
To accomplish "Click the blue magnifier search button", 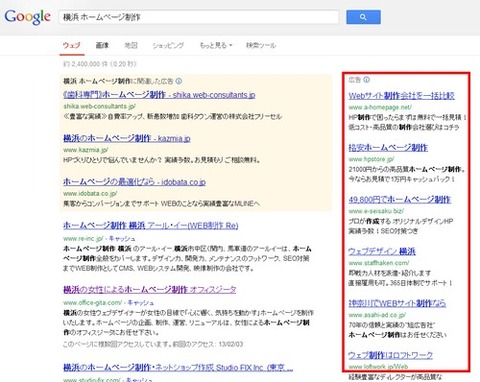I will point(363,17).
